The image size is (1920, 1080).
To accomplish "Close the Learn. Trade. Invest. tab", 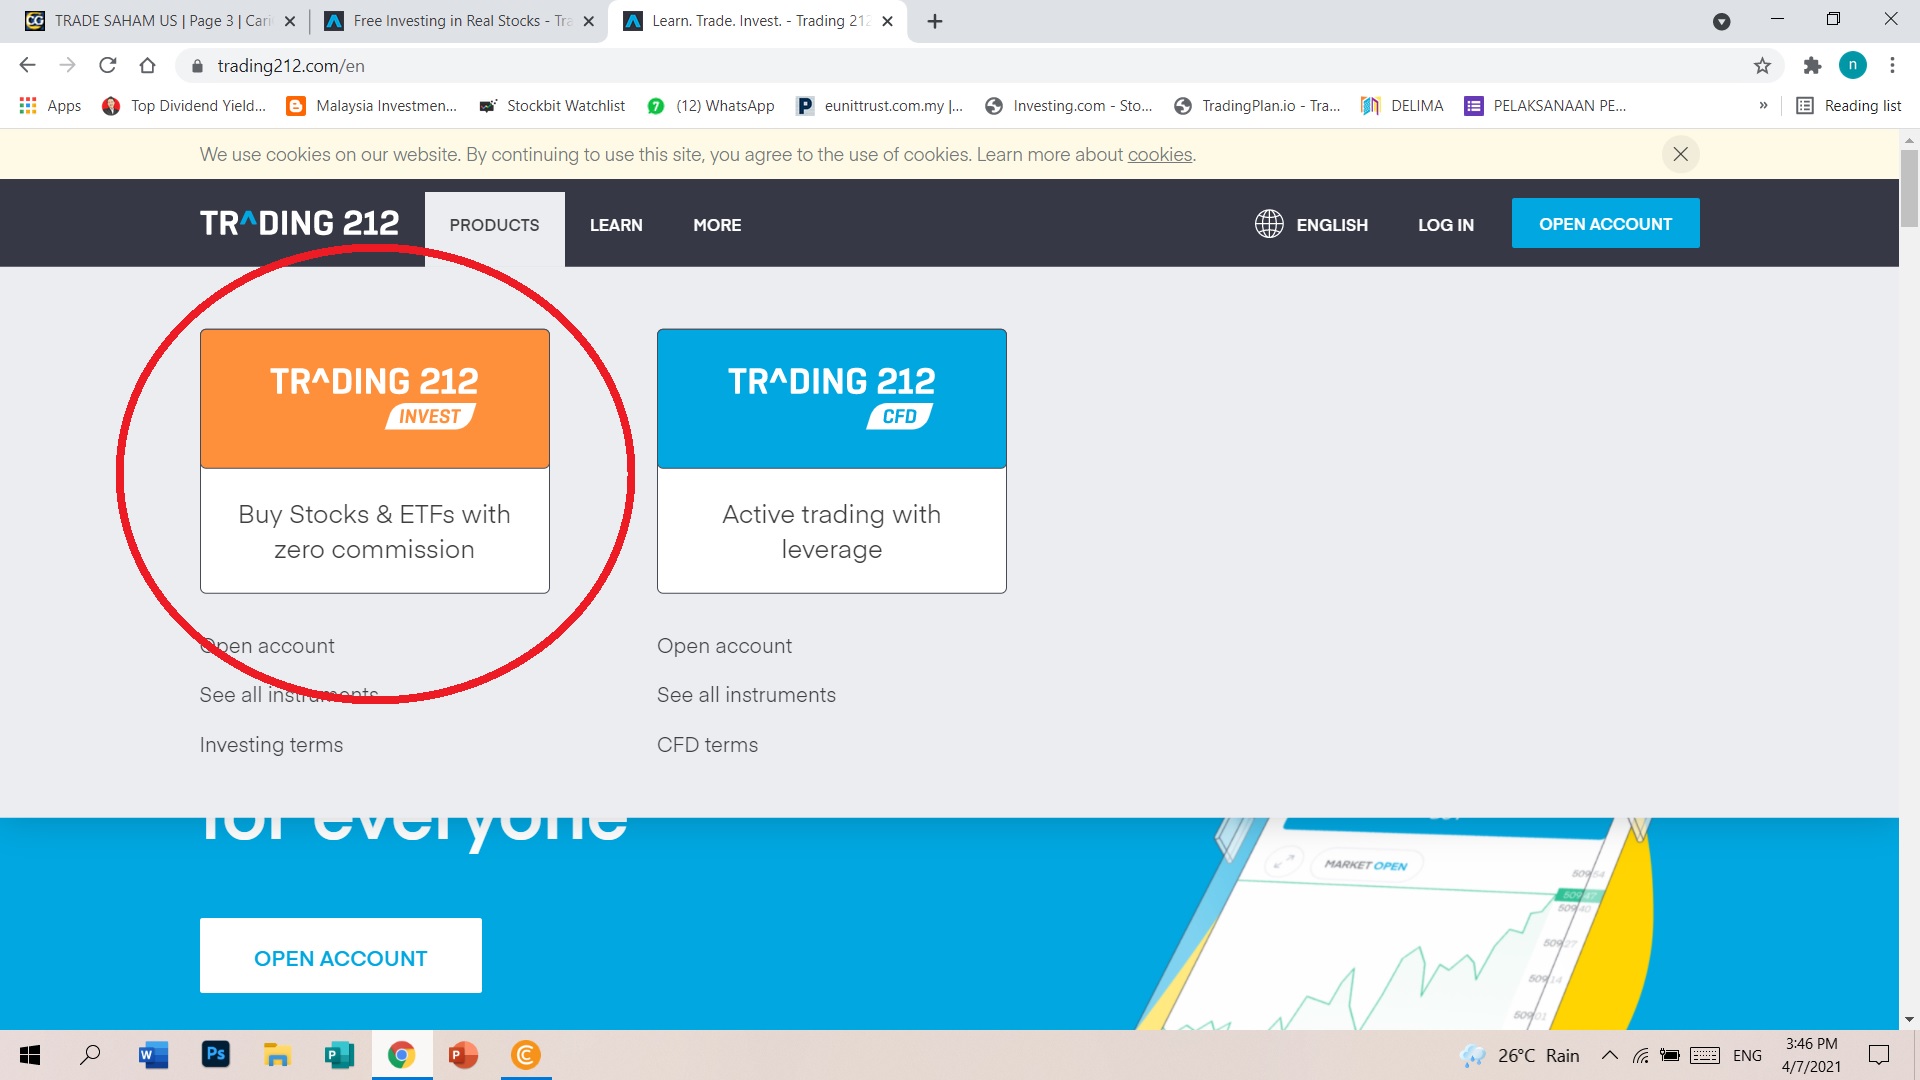I will pyautogui.click(x=887, y=21).
